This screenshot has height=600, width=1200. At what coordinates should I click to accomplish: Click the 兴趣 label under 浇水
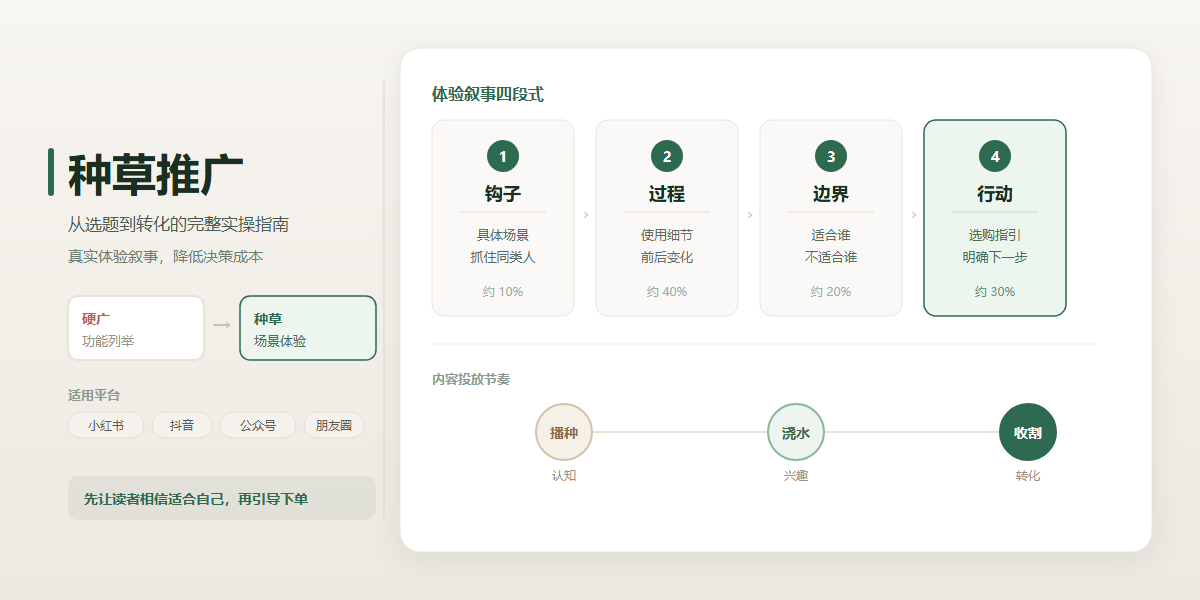pyautogui.click(x=796, y=476)
